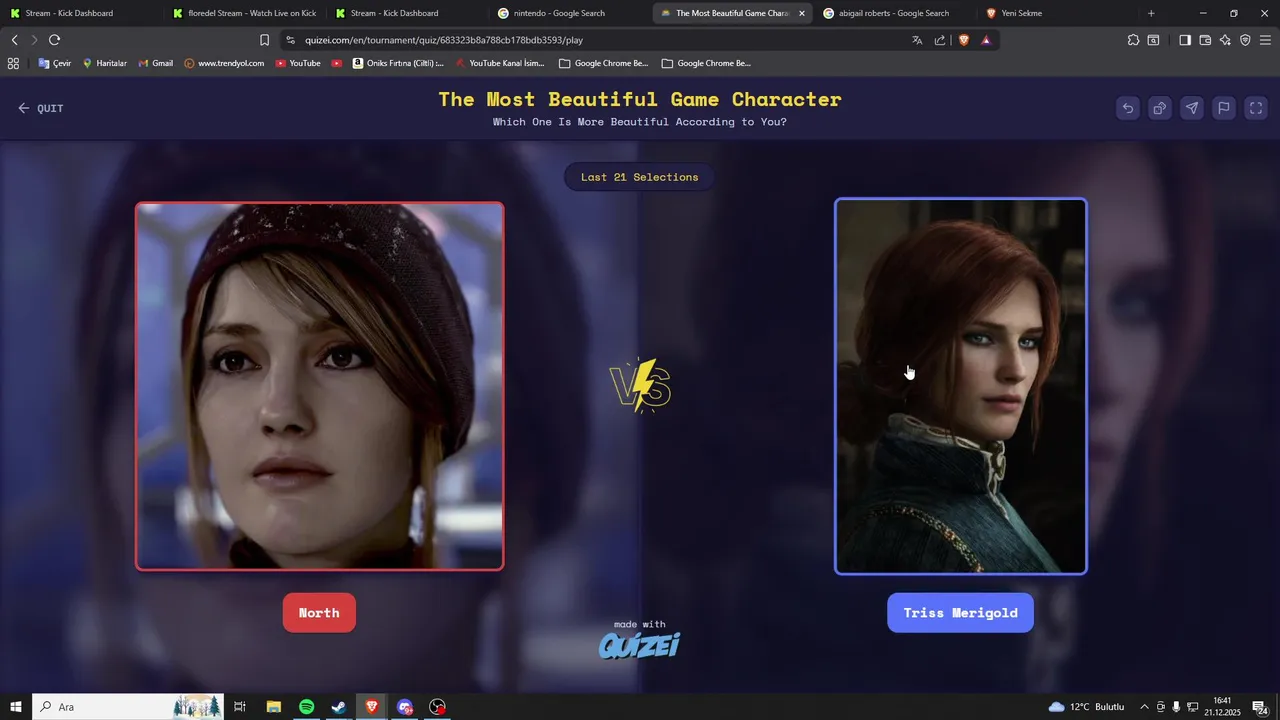Click the Ara taskbar search box

pyautogui.click(x=128, y=707)
